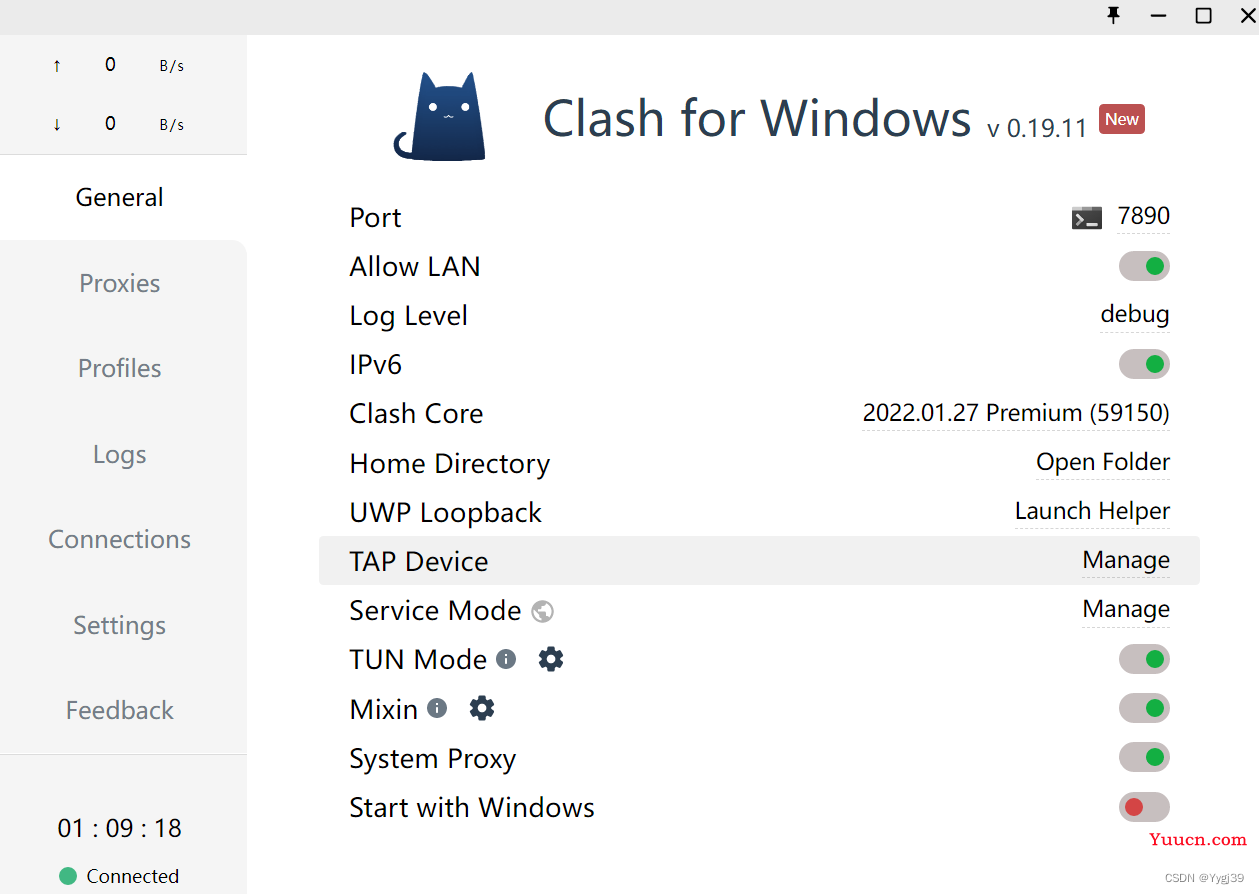The image size is (1259, 894).
Task: Pin the window with the pushpin icon
Action: pyautogui.click(x=1113, y=15)
